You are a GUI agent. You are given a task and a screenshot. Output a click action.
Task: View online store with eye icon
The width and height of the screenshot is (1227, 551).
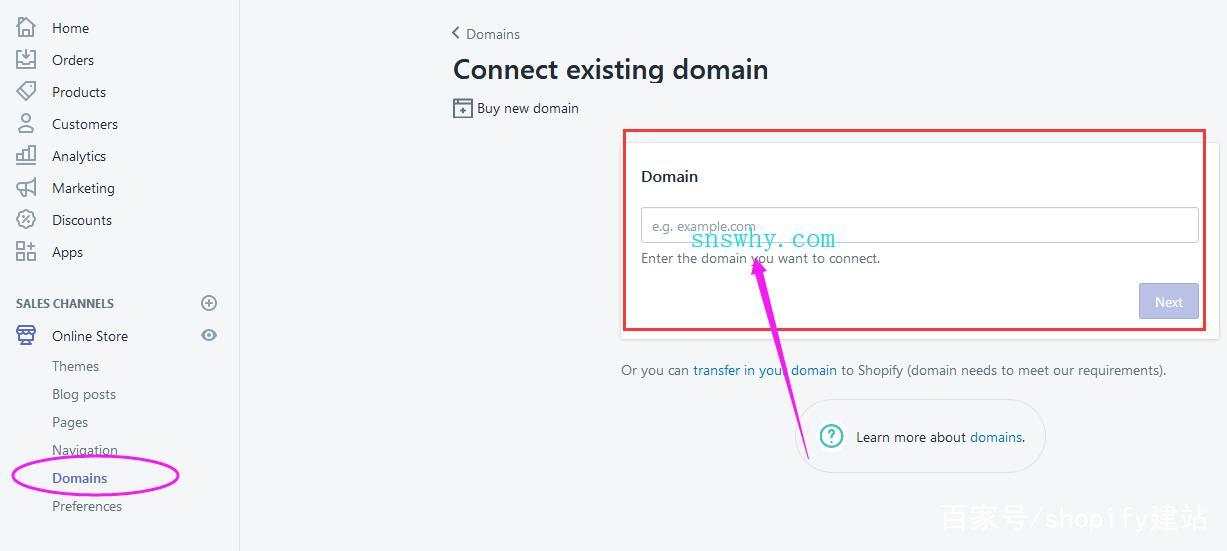[x=209, y=335]
